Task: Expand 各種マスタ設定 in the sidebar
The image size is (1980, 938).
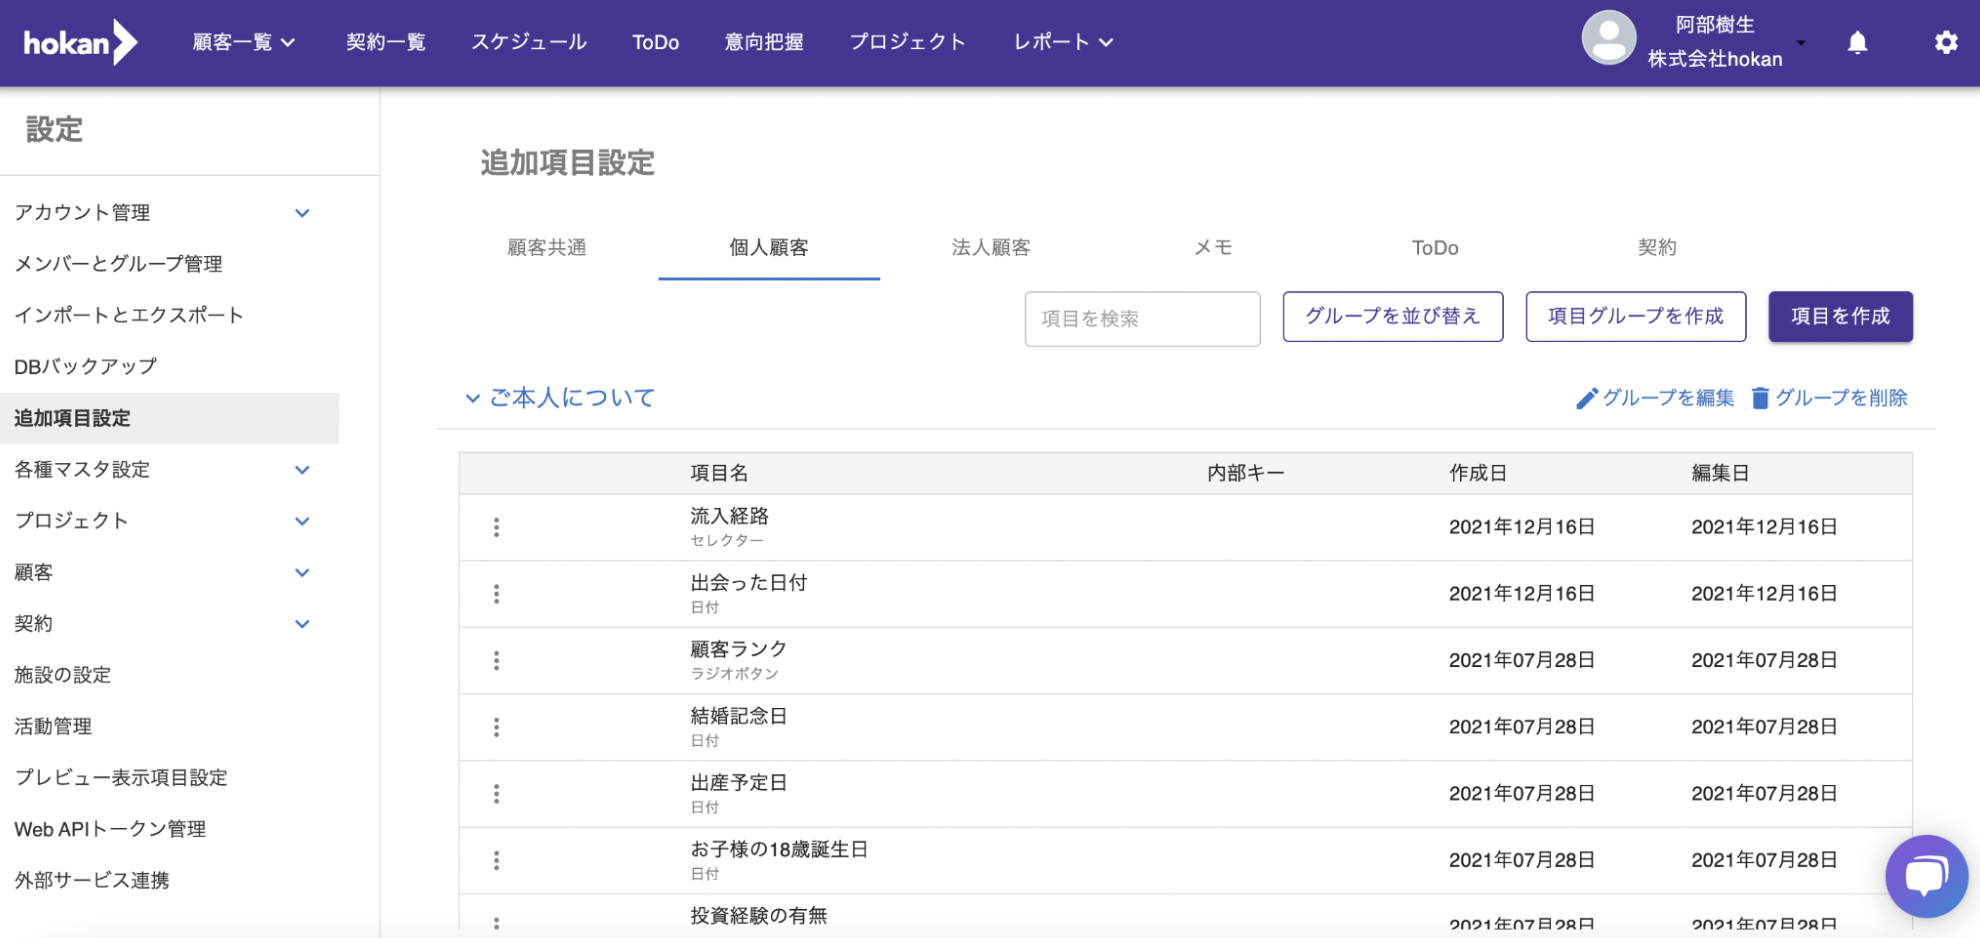Action: point(302,470)
